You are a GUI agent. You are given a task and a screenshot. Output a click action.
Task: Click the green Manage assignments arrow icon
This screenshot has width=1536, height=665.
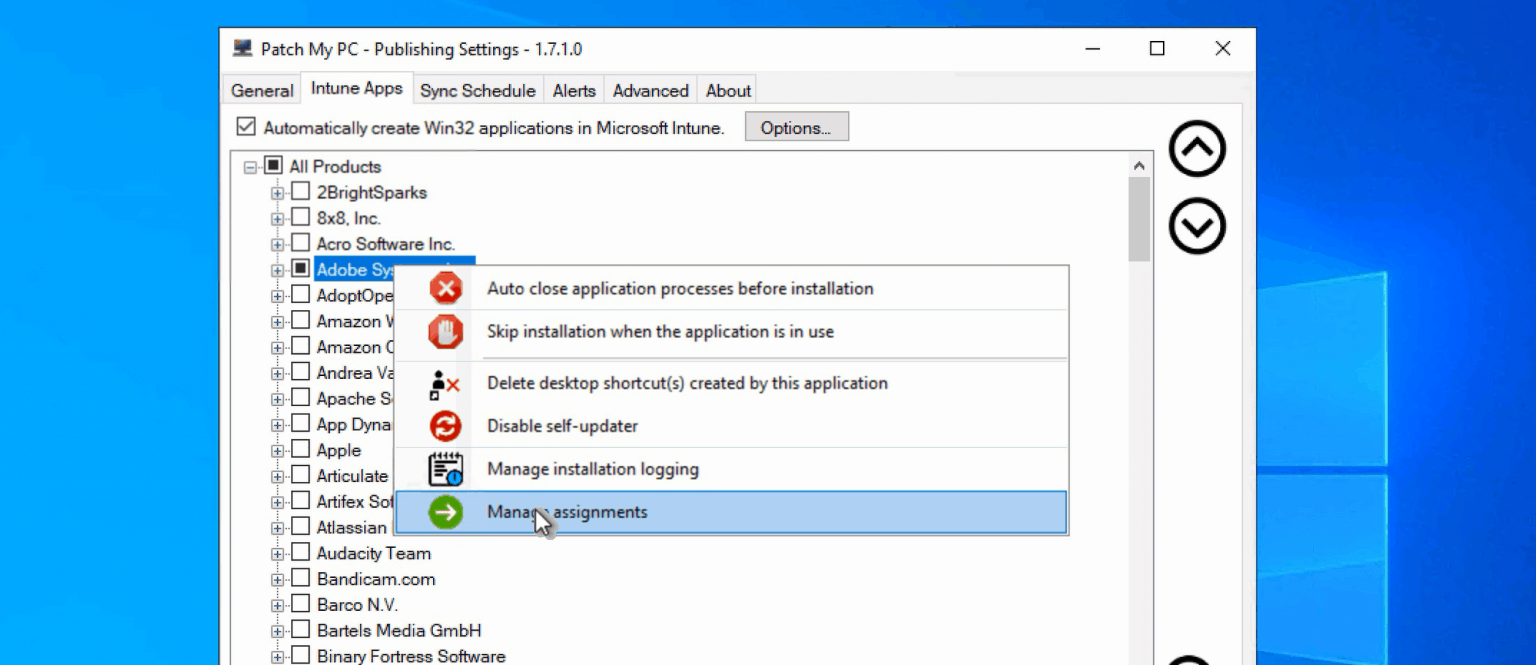pyautogui.click(x=446, y=511)
